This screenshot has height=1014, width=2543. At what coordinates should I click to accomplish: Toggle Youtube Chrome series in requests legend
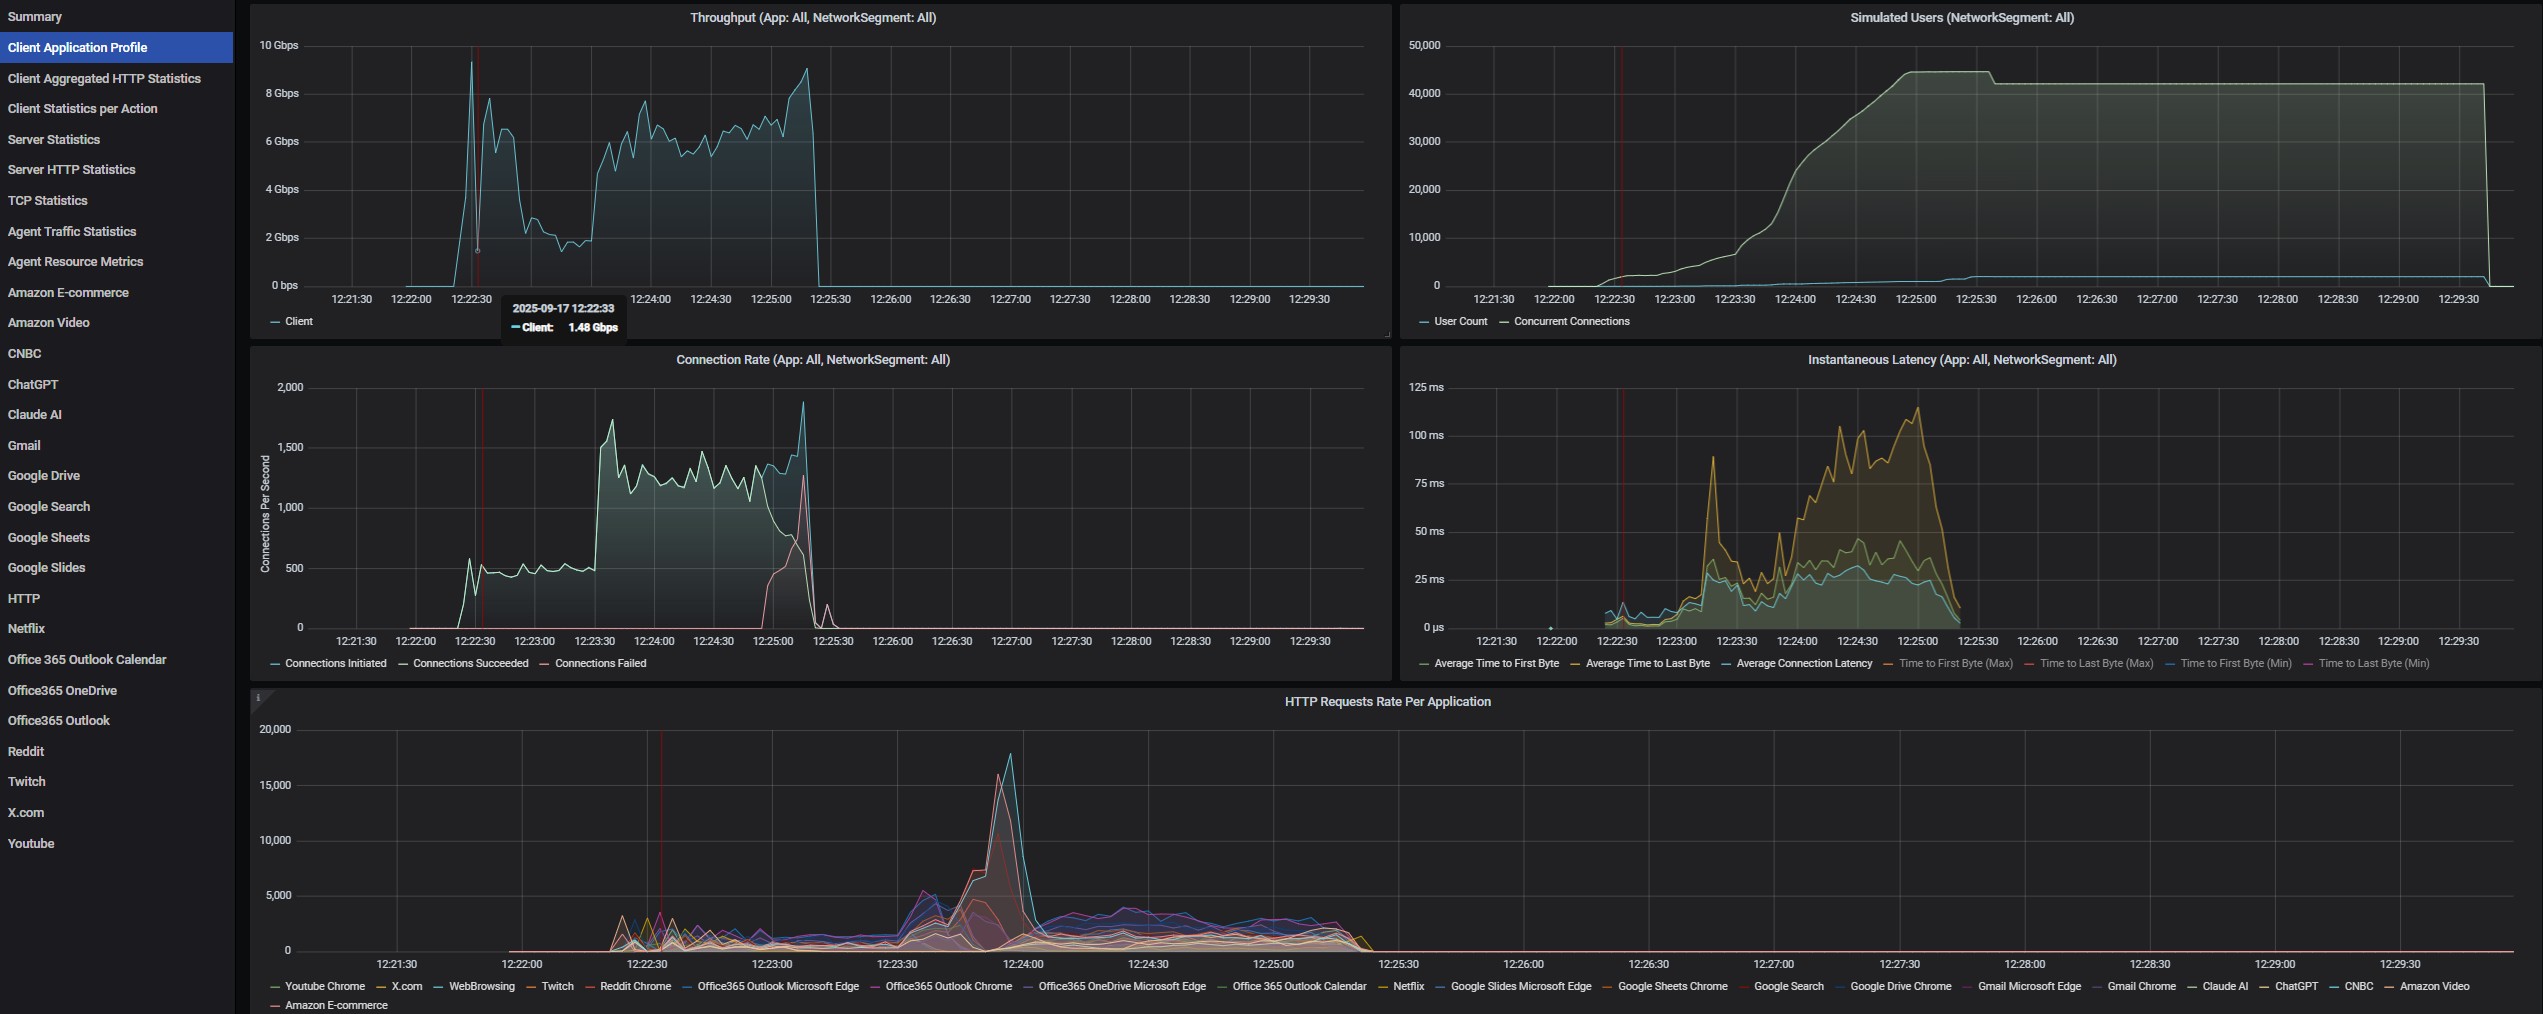(x=324, y=987)
